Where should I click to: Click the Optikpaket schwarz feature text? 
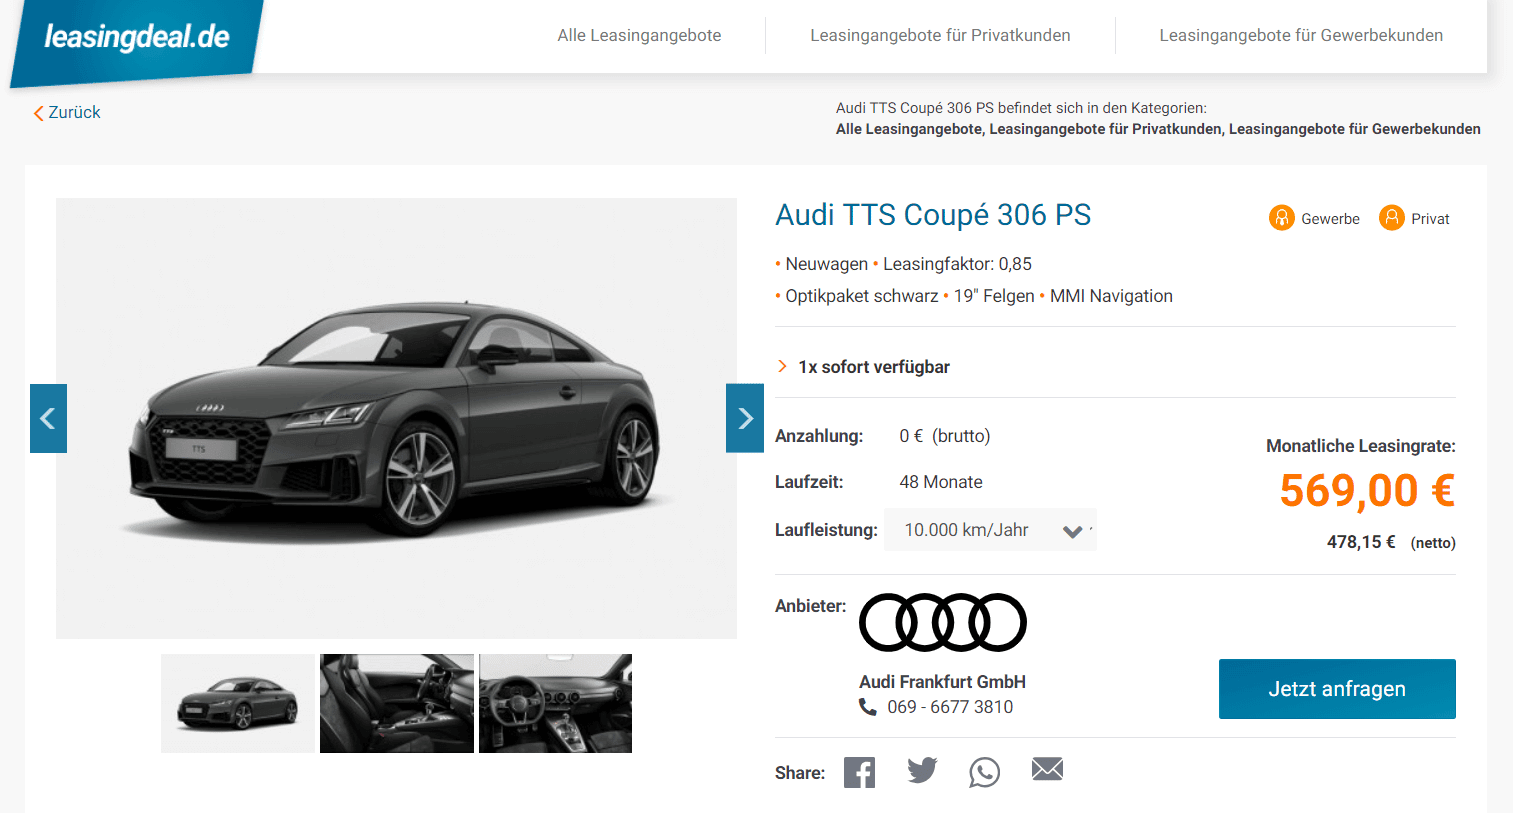pyautogui.click(x=862, y=296)
